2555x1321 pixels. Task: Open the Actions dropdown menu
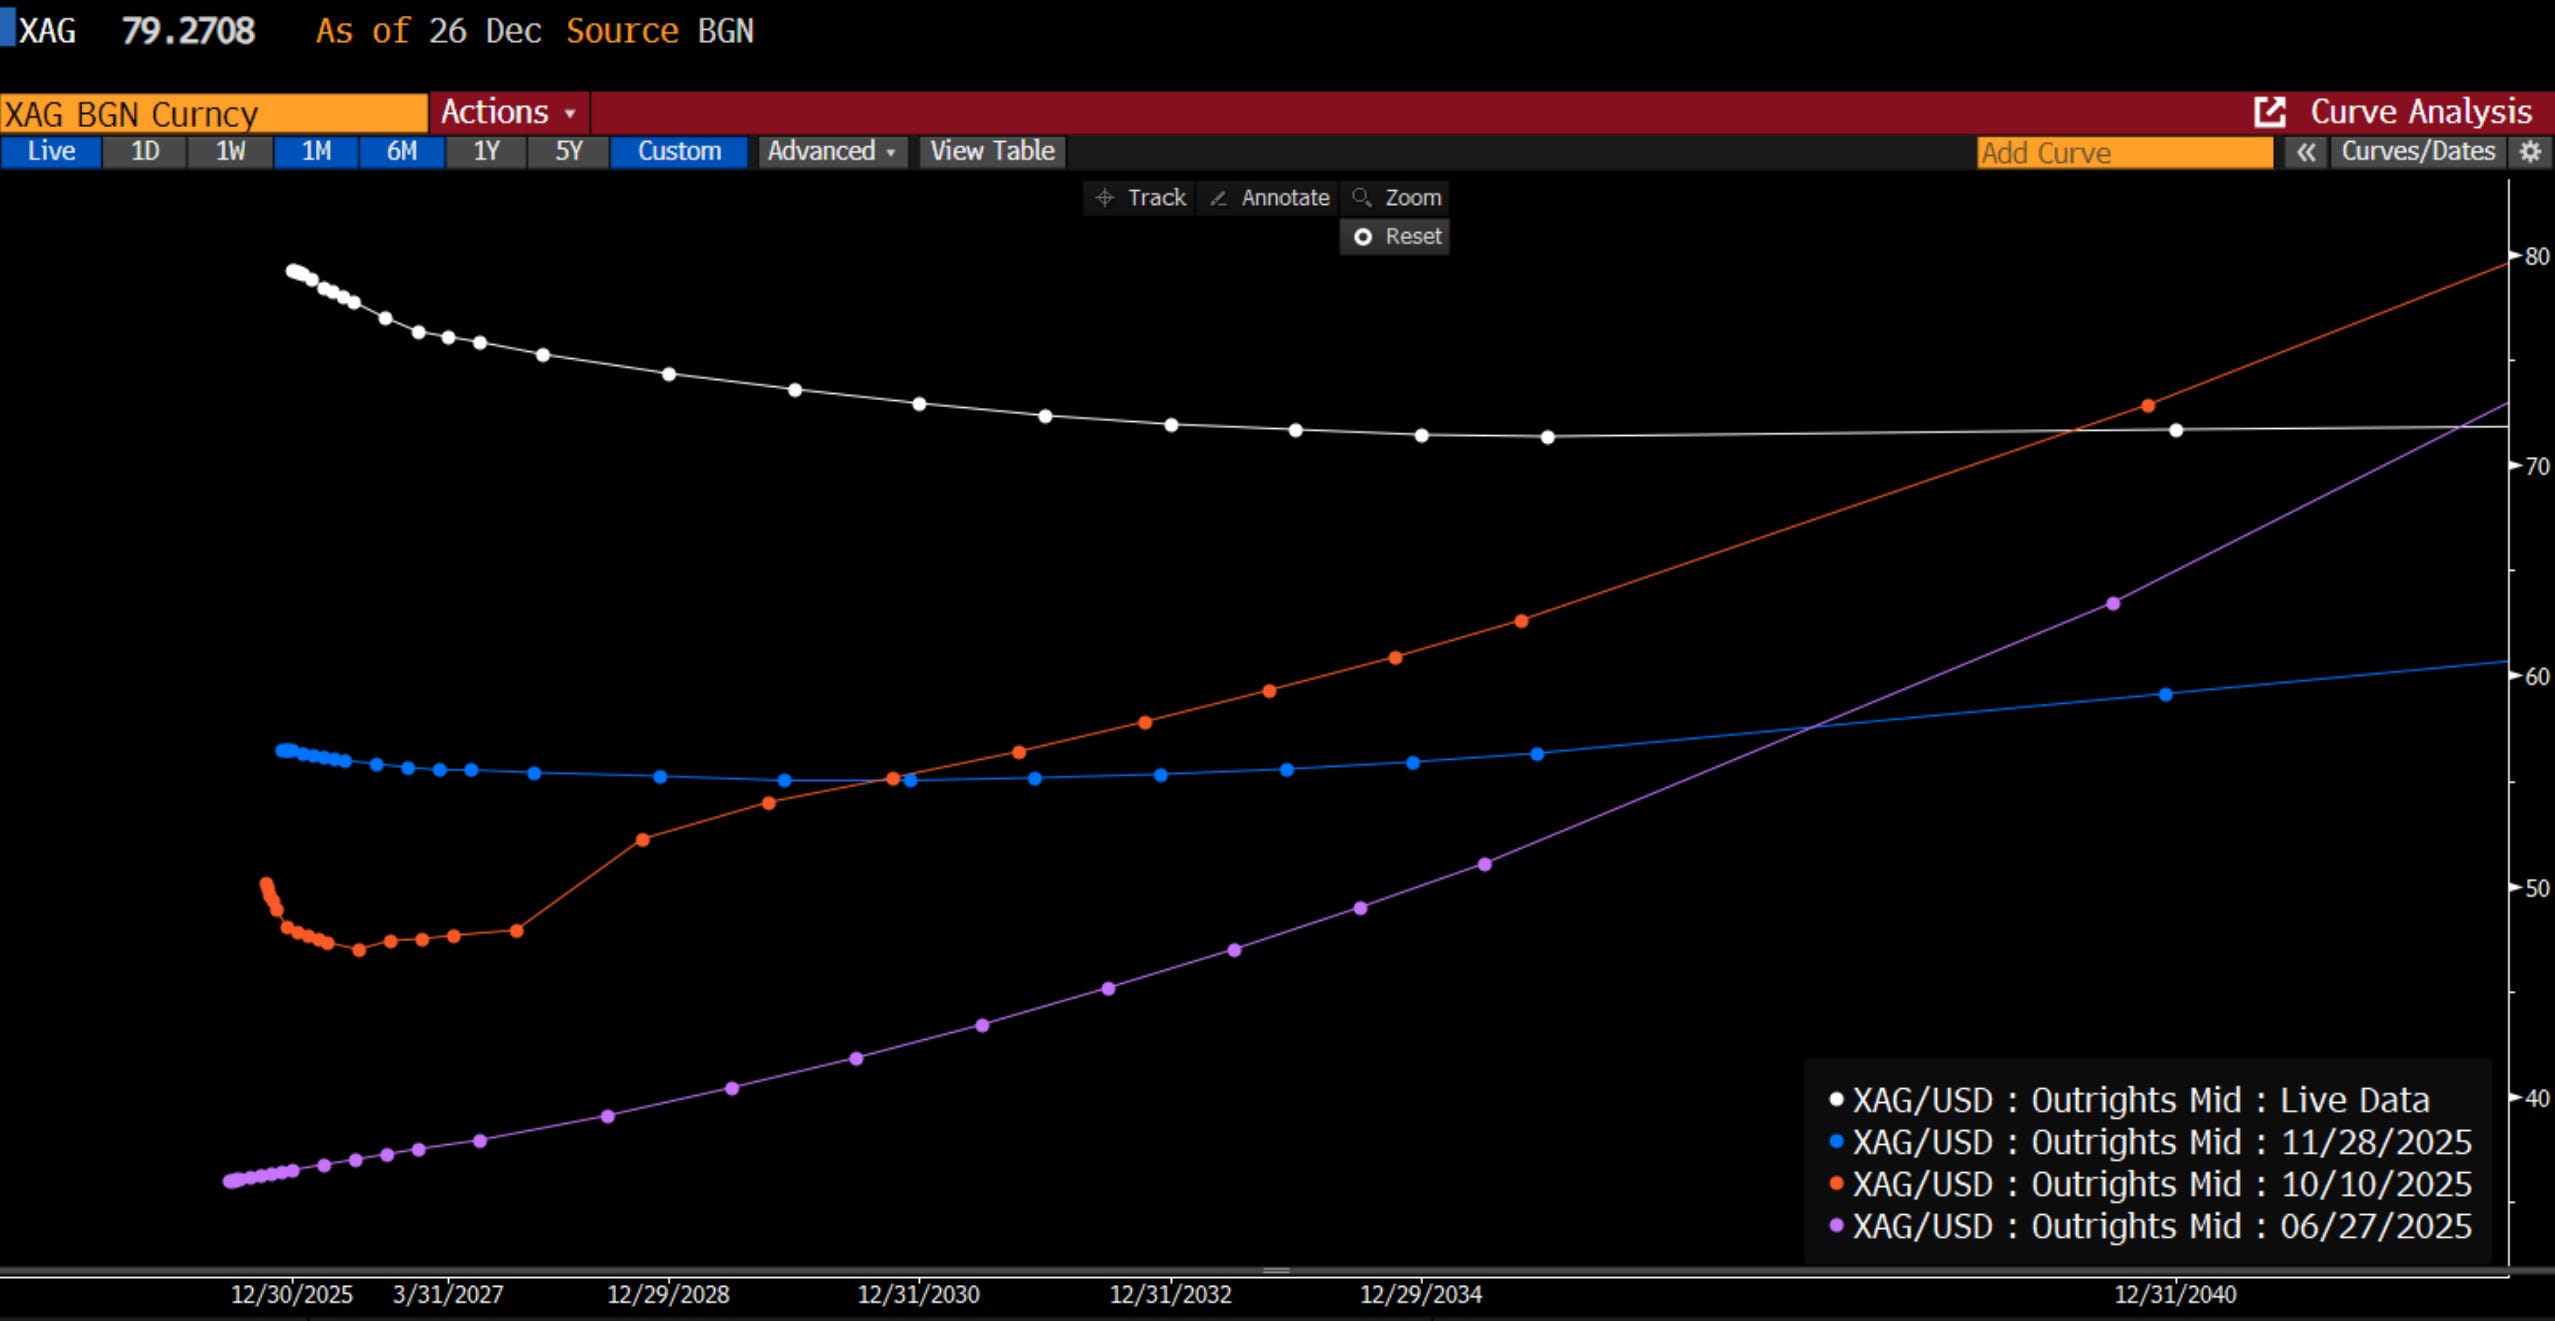(x=508, y=112)
